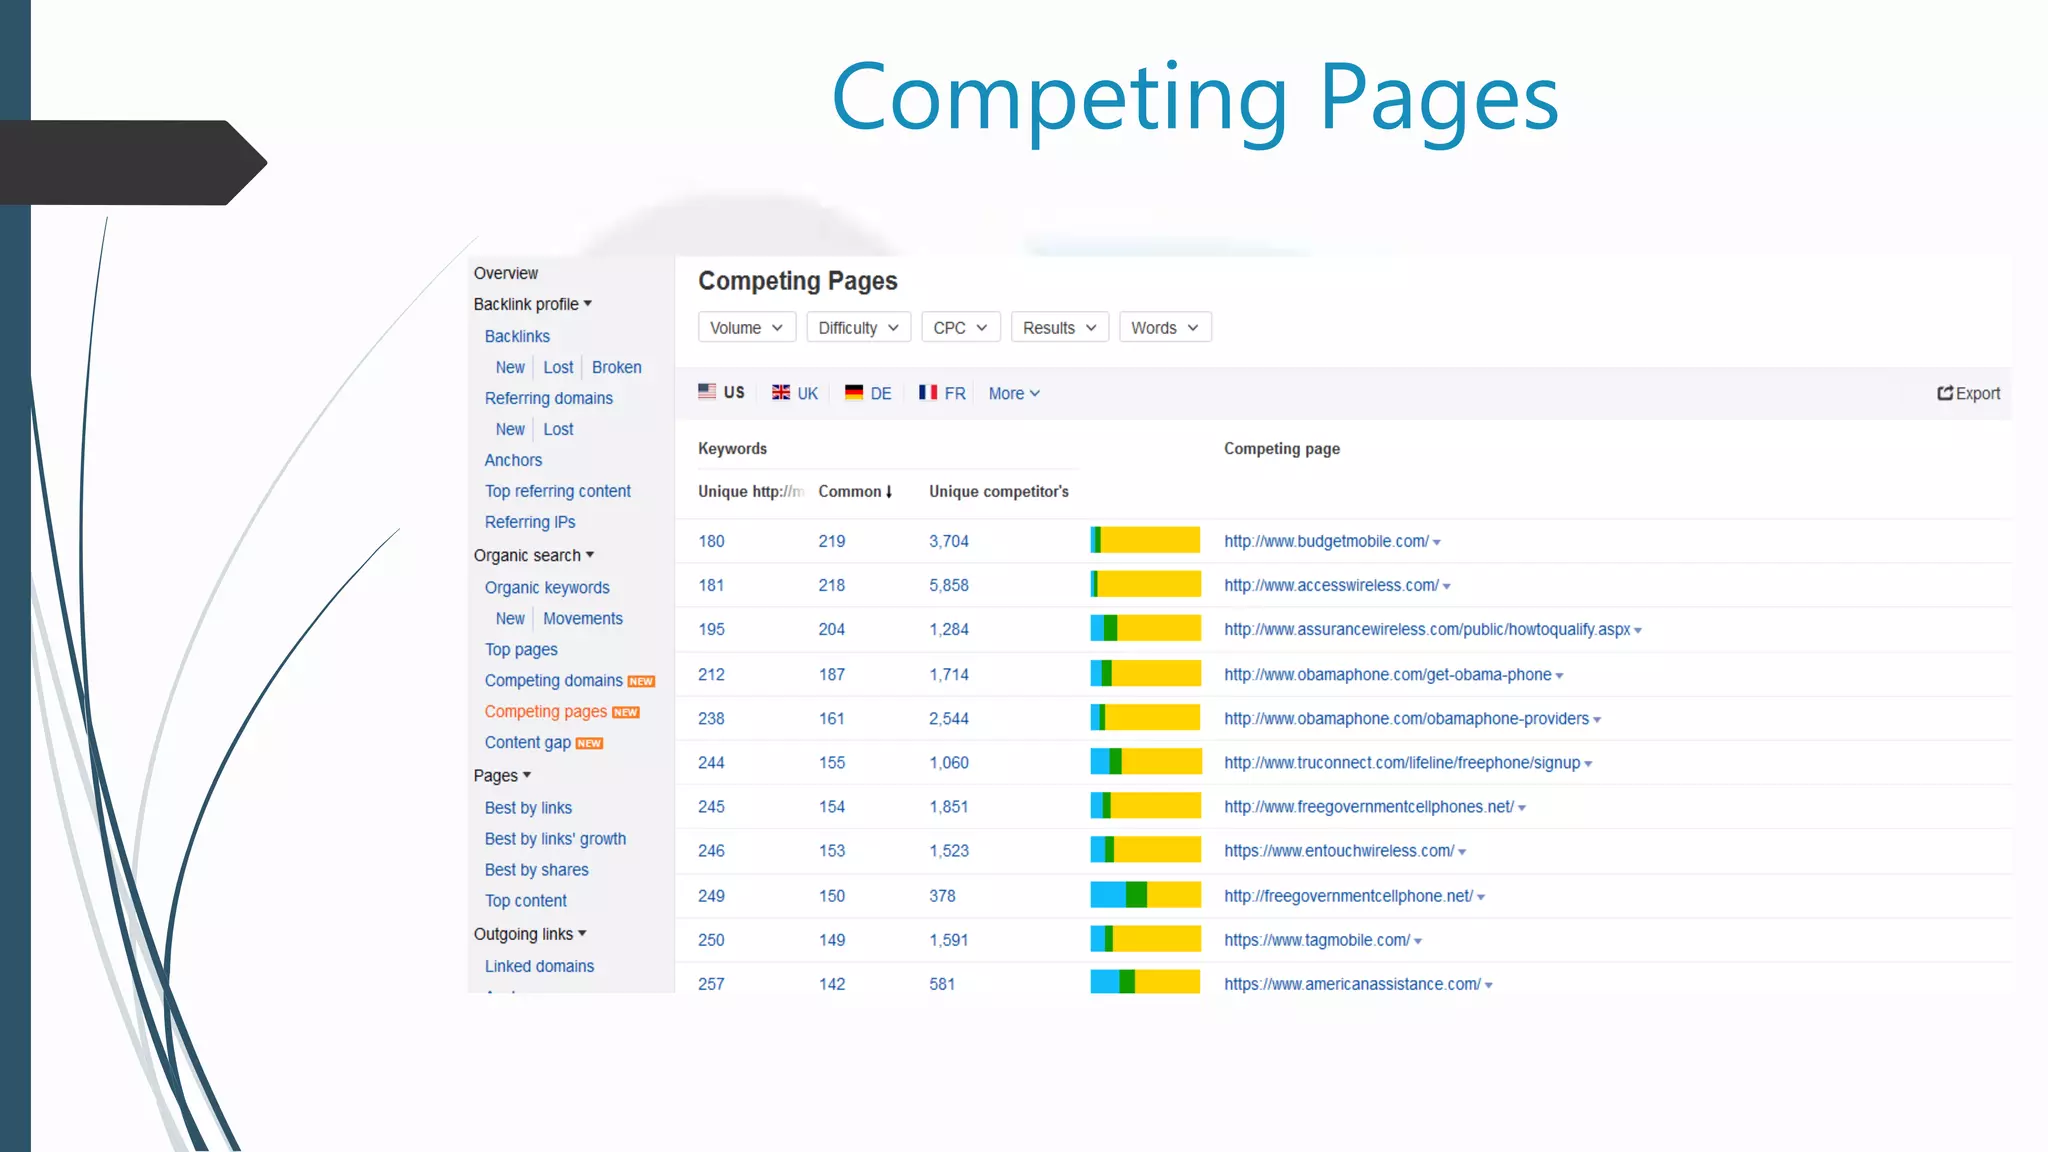Click the UK flag icon

click(781, 393)
